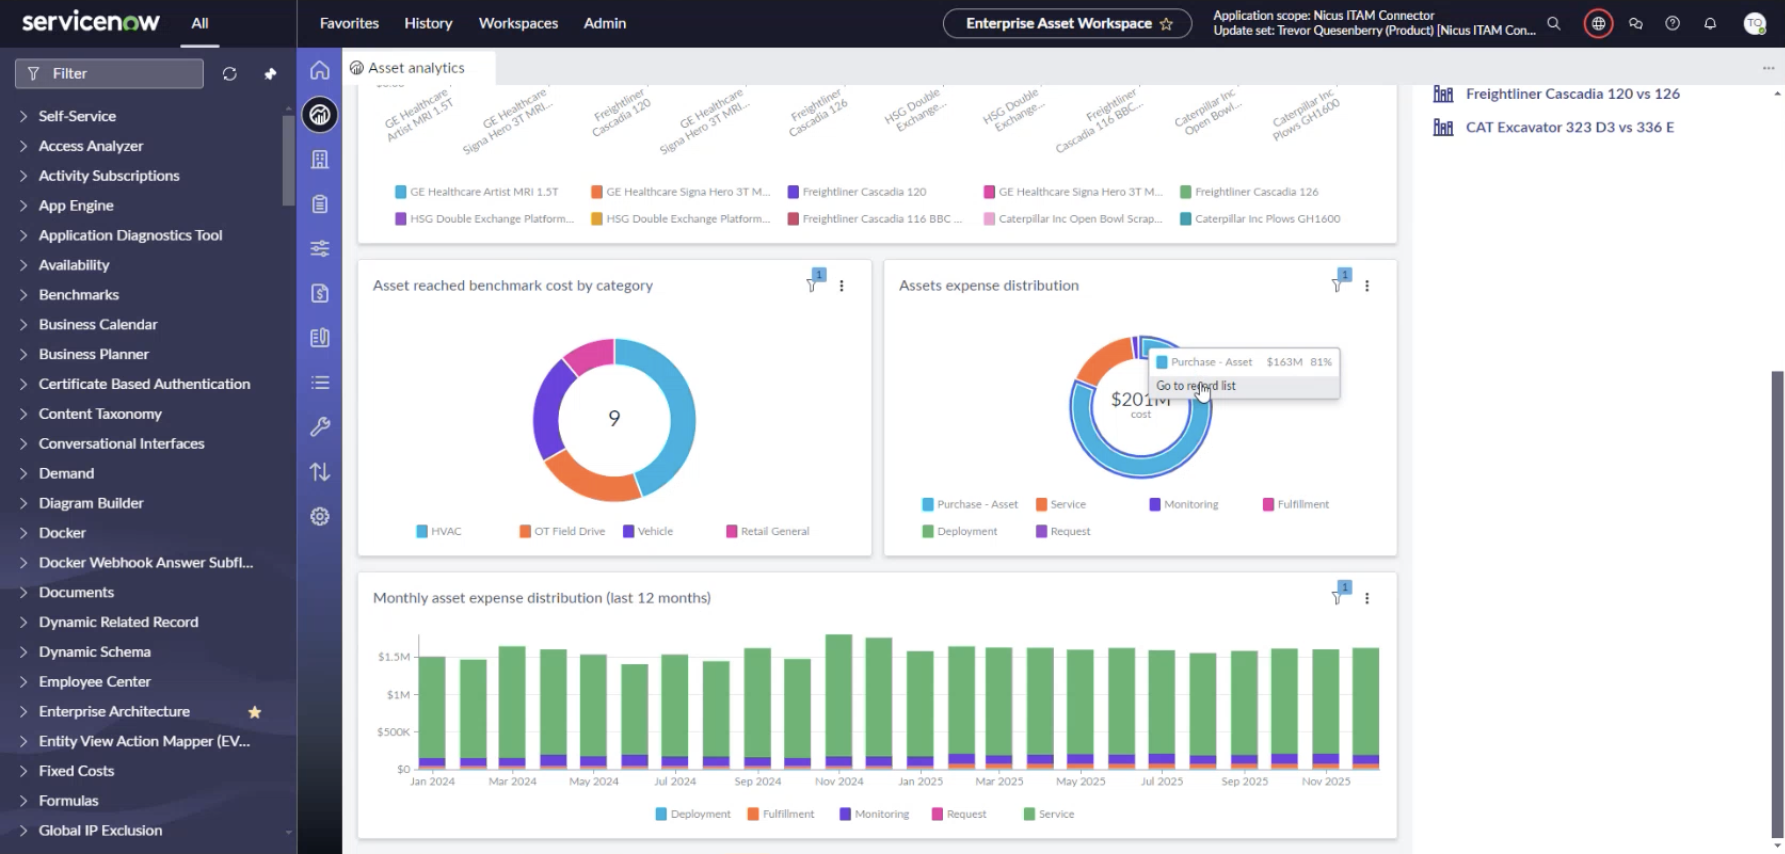Click the Filter navigator input field
The image size is (1785, 854).
tap(109, 74)
